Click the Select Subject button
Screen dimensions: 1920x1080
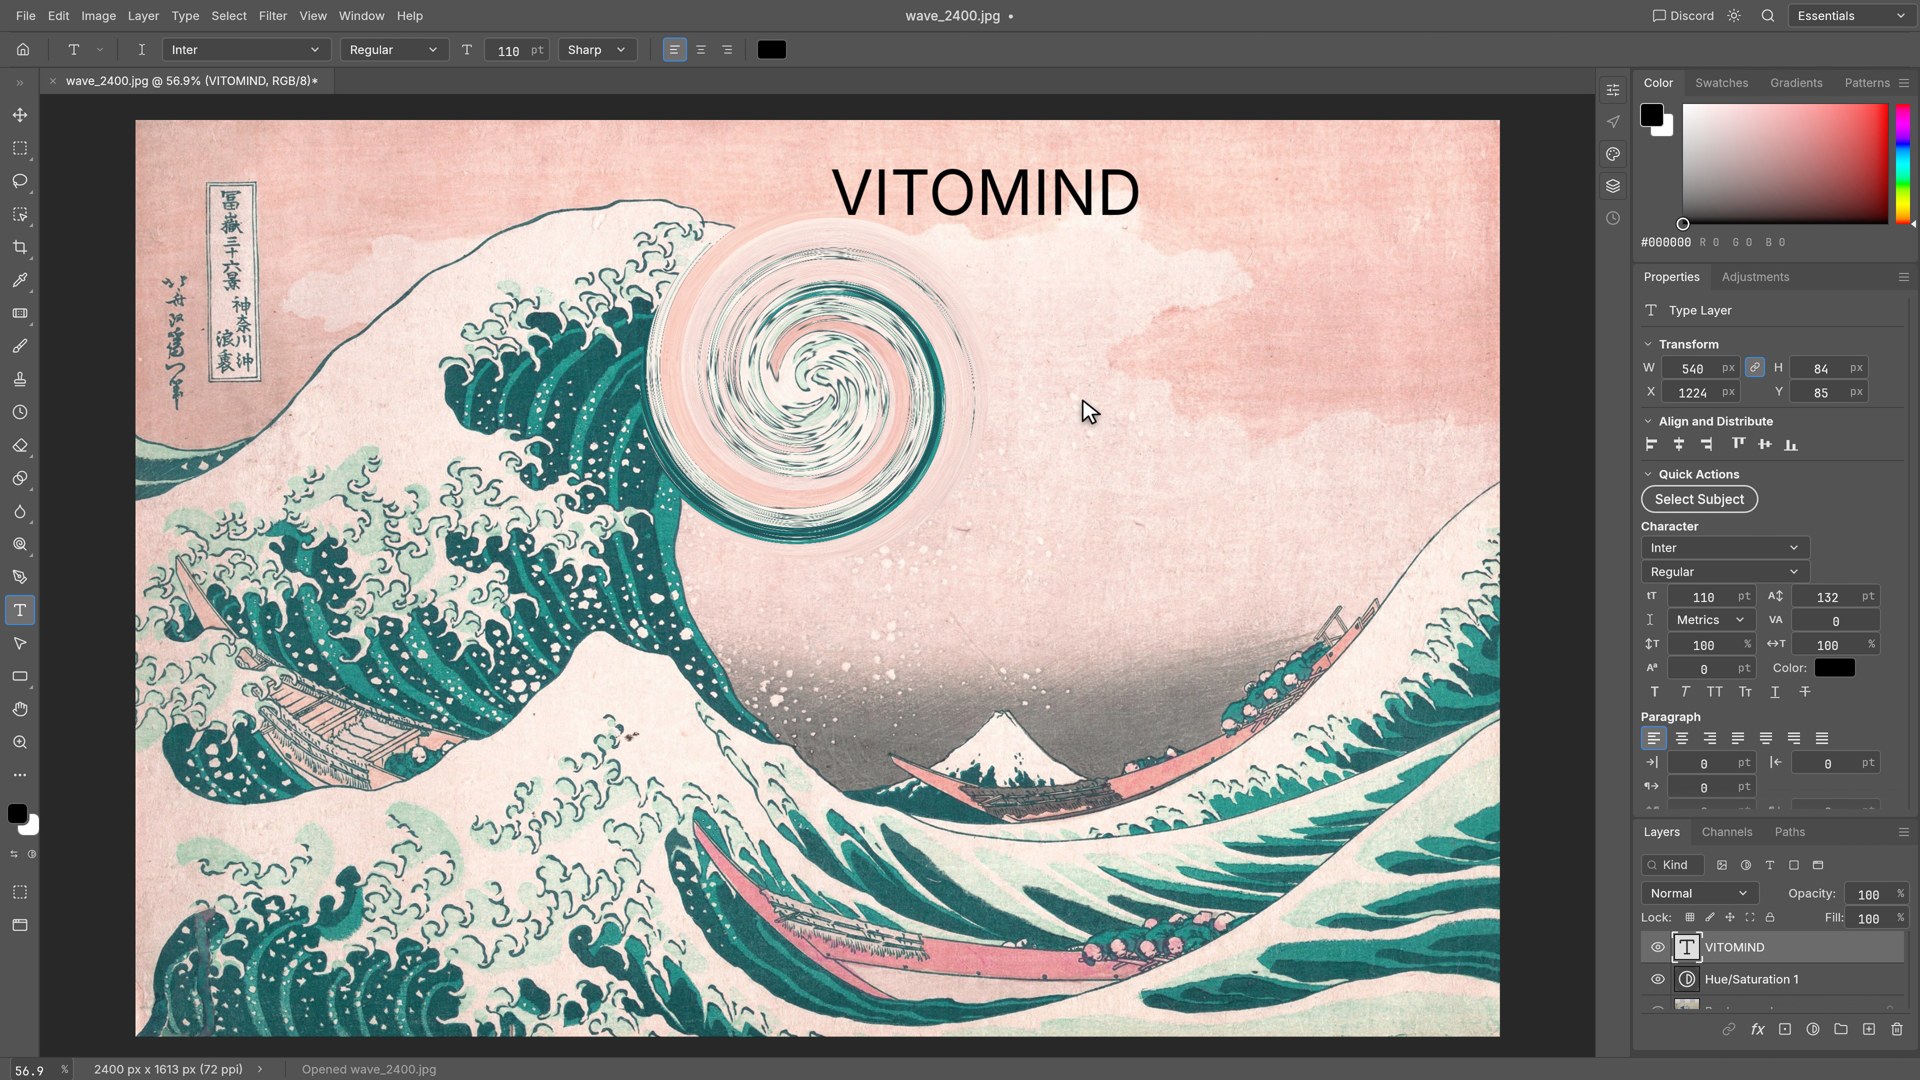pyautogui.click(x=1699, y=499)
